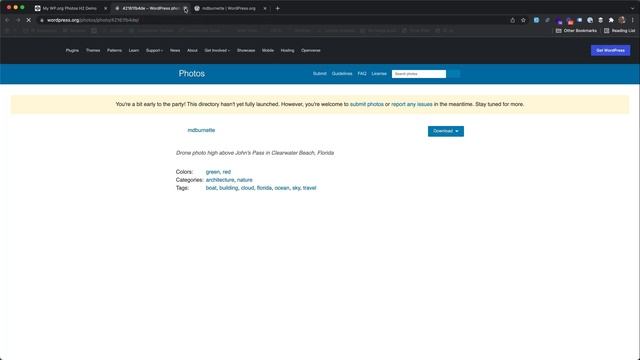The image size is (640, 360).
Task: Open Other Bookmarks folder
Action: point(576,31)
